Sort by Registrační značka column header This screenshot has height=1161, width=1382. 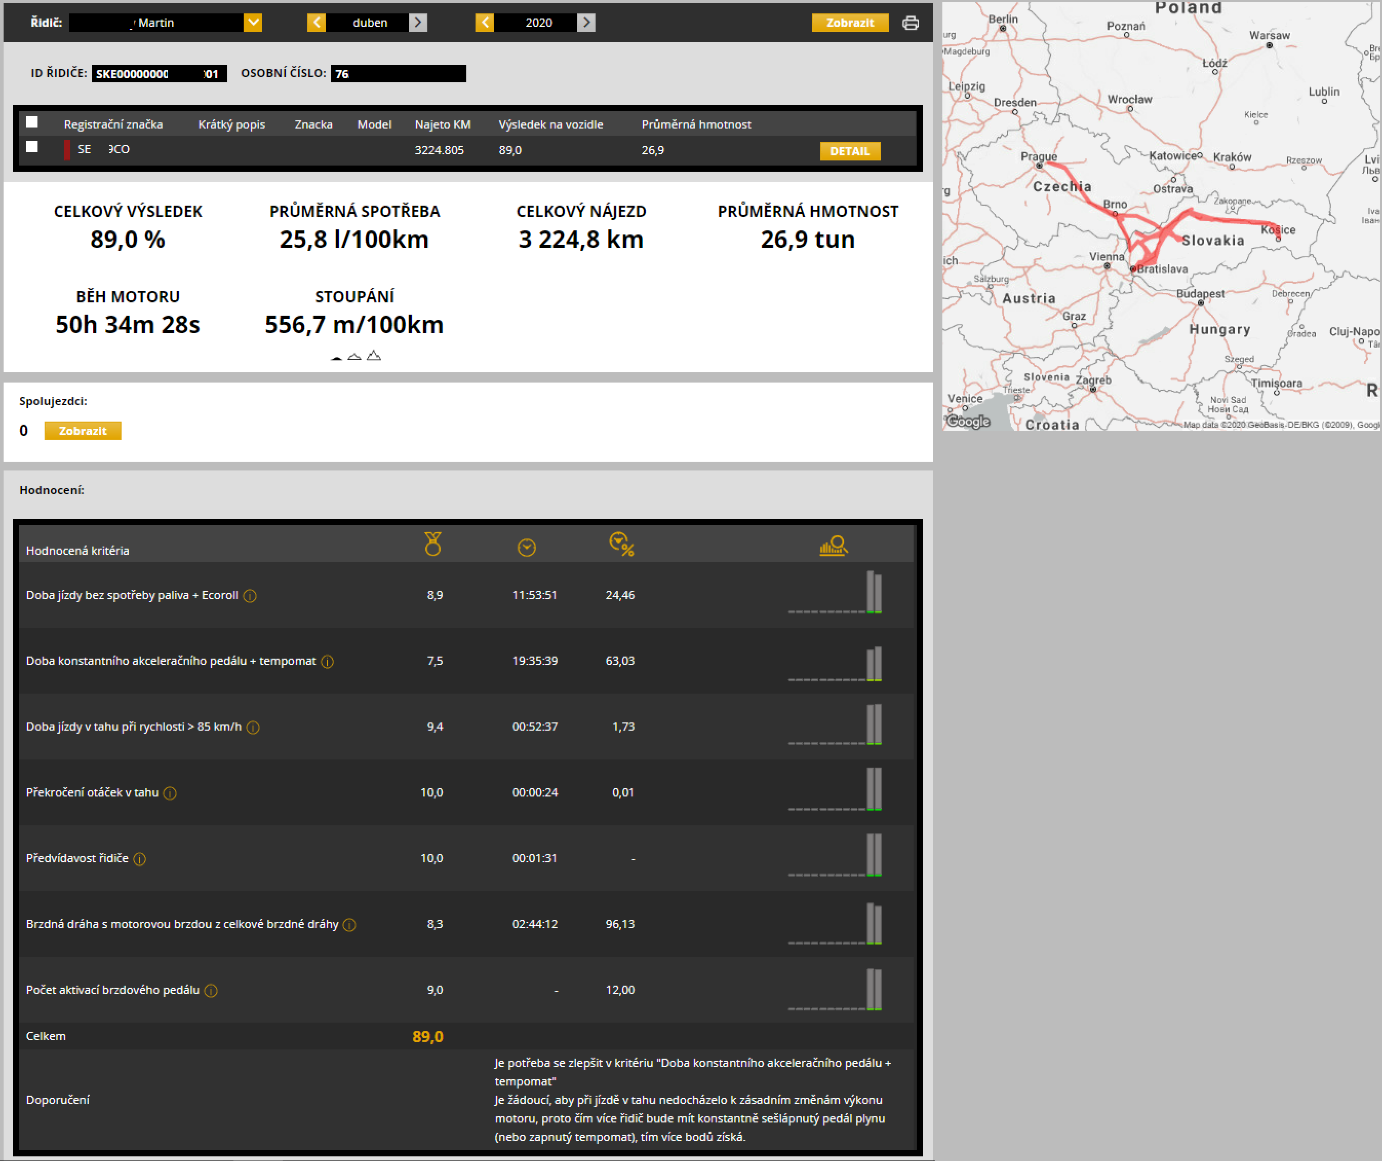[x=113, y=125]
